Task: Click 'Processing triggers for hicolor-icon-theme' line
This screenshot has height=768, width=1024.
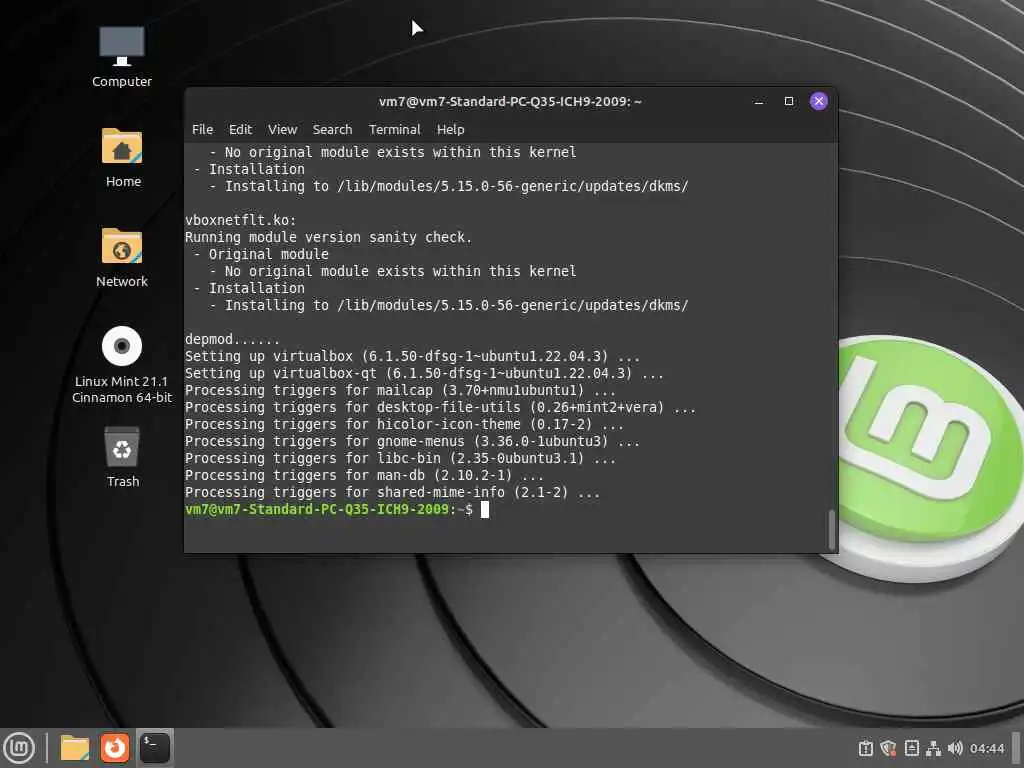Action: 404,424
